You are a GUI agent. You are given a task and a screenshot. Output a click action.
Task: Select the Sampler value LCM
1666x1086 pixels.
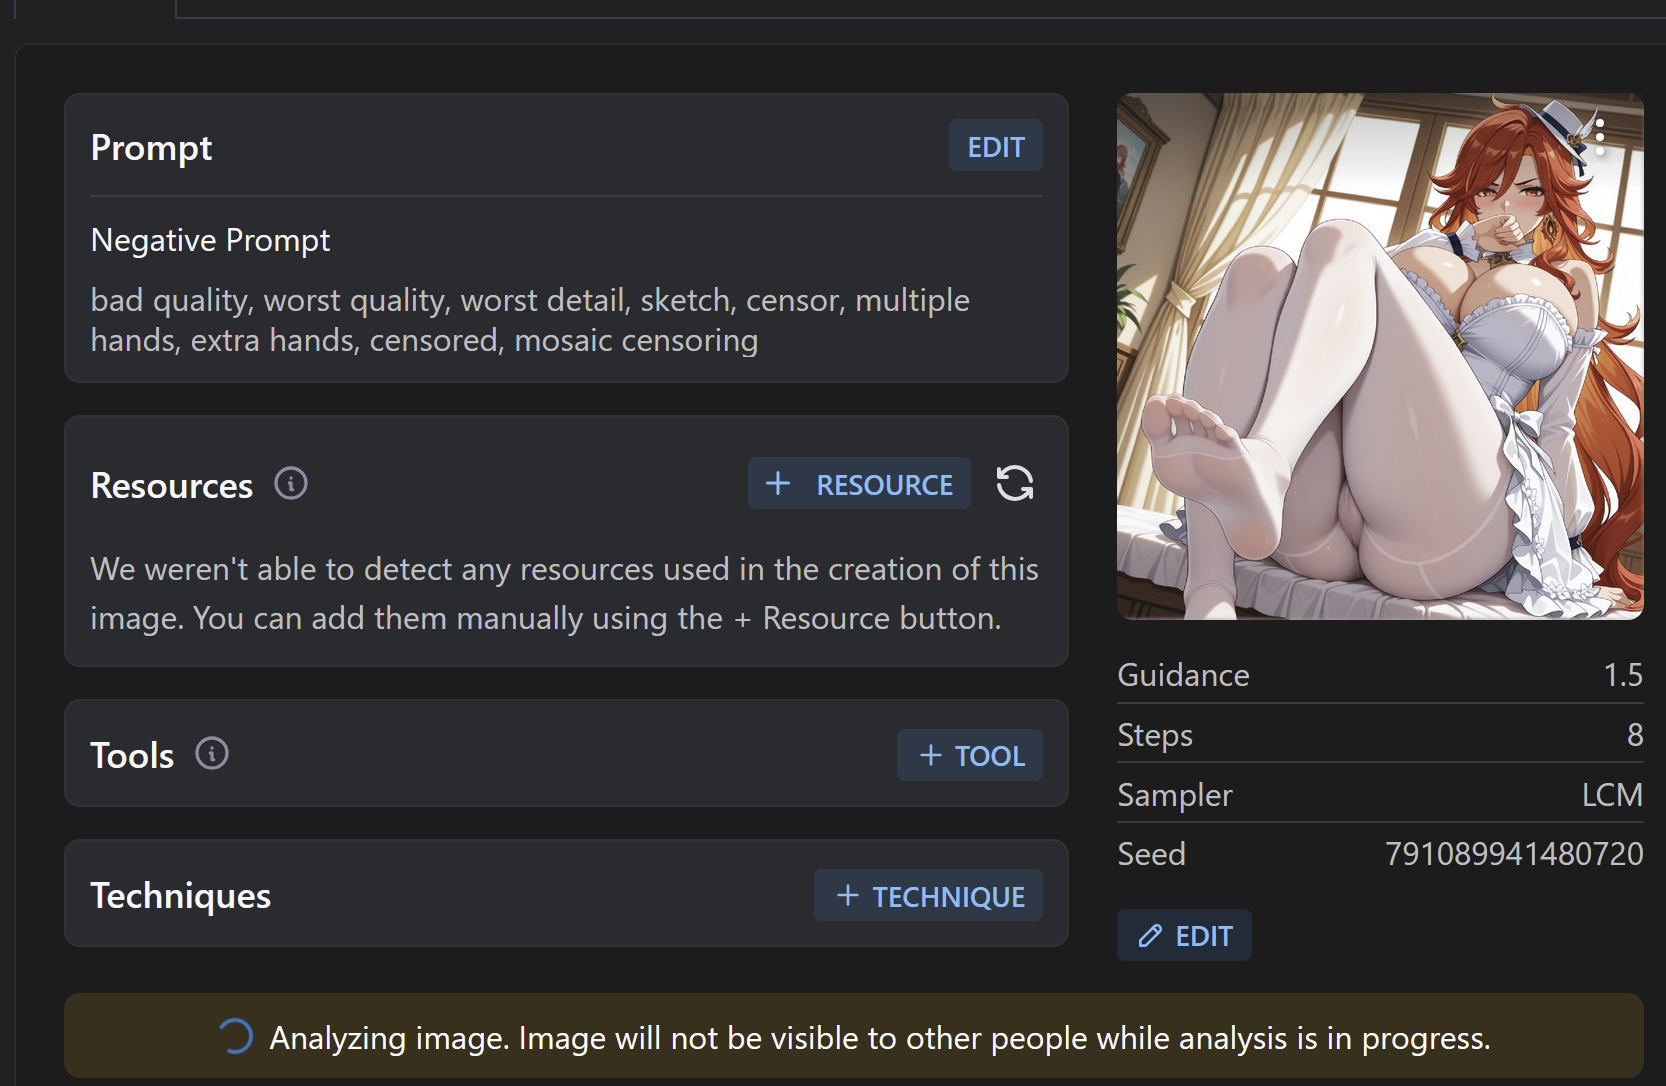[1612, 795]
